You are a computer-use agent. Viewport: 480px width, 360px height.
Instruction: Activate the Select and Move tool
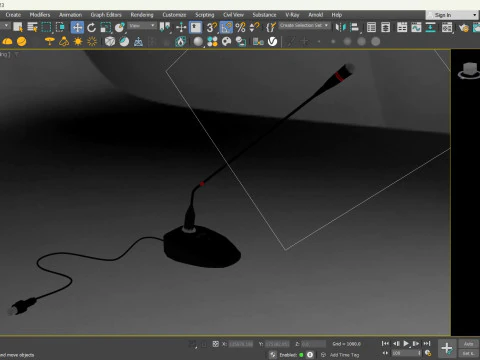[77, 27]
